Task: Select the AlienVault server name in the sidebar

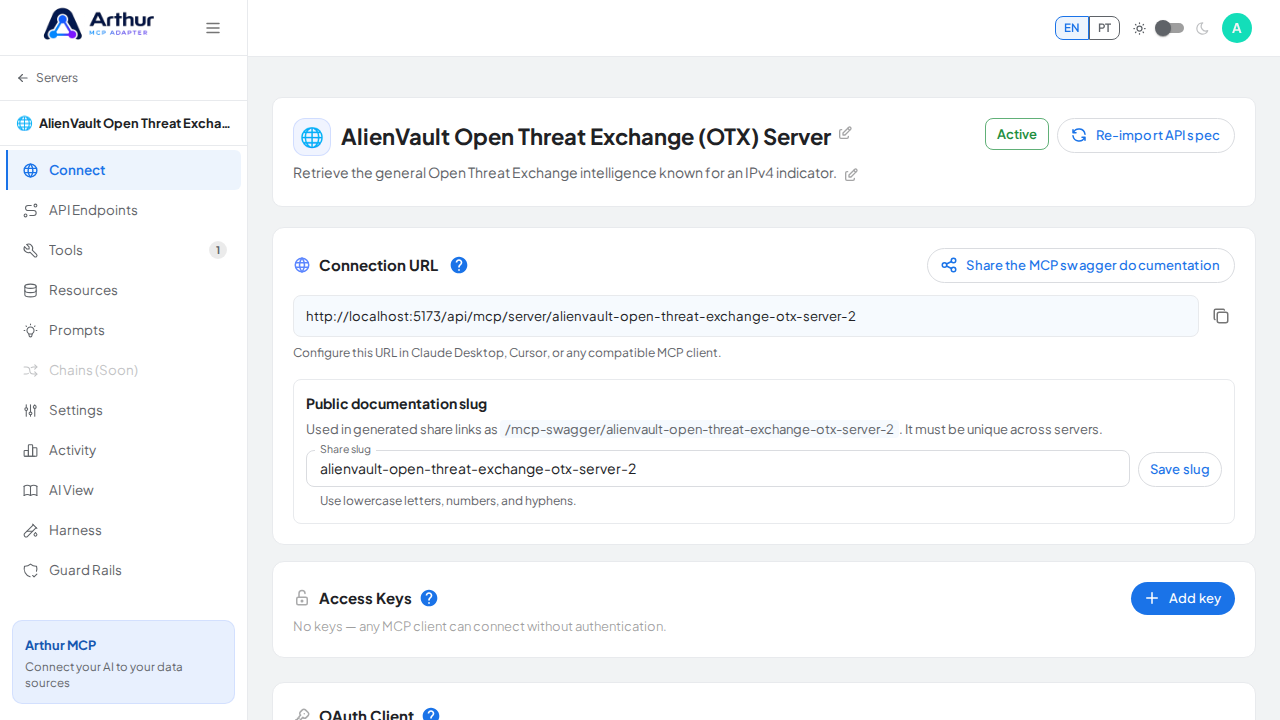Action: pos(123,124)
